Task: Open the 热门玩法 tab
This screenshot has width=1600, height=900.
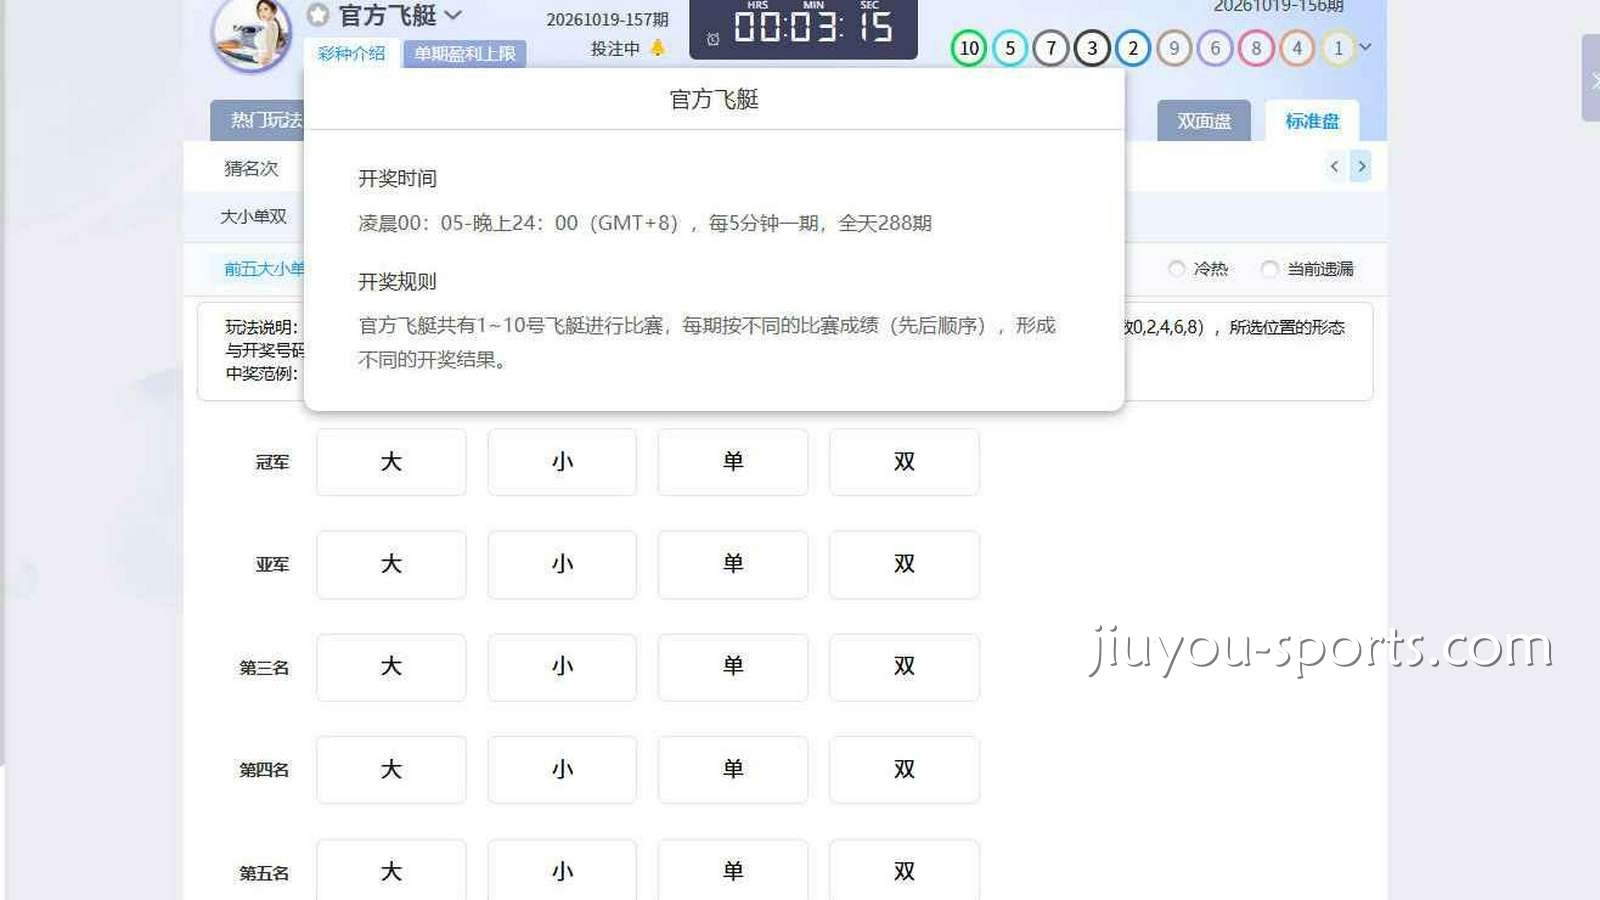Action: coord(258,120)
